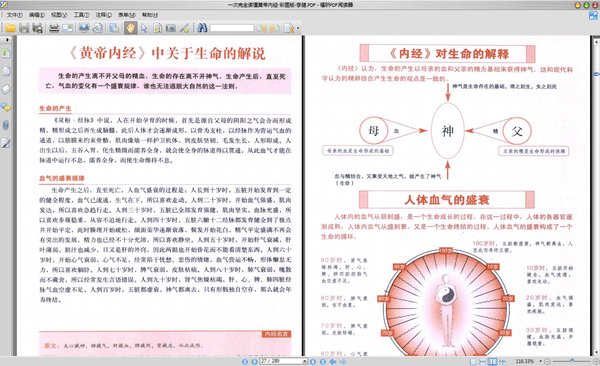
Task: Click the binoculars search icon
Action: [x=202, y=28]
